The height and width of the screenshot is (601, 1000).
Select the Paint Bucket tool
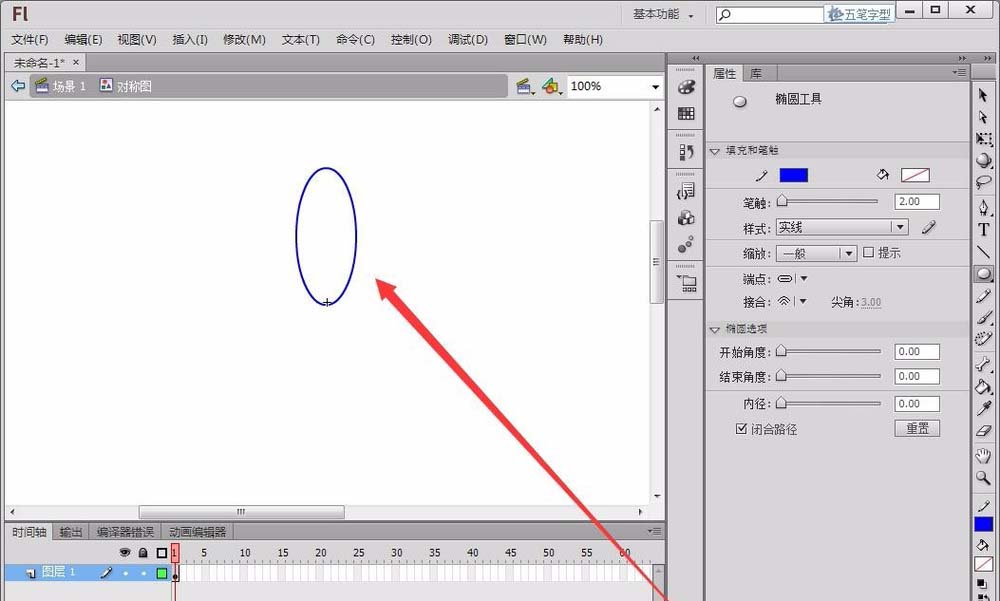983,386
